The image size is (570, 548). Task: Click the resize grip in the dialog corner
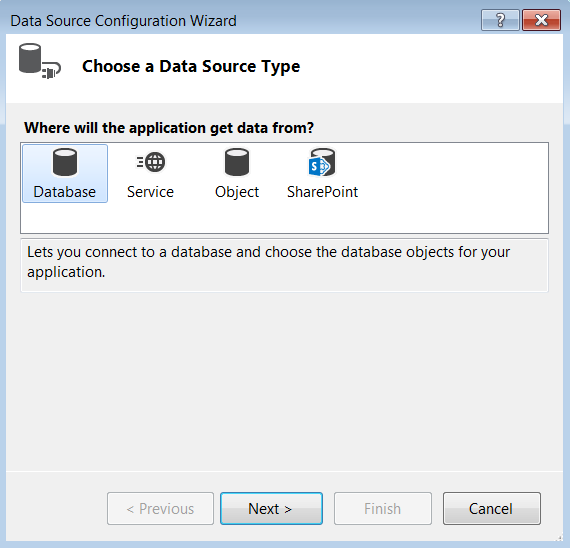(559, 537)
